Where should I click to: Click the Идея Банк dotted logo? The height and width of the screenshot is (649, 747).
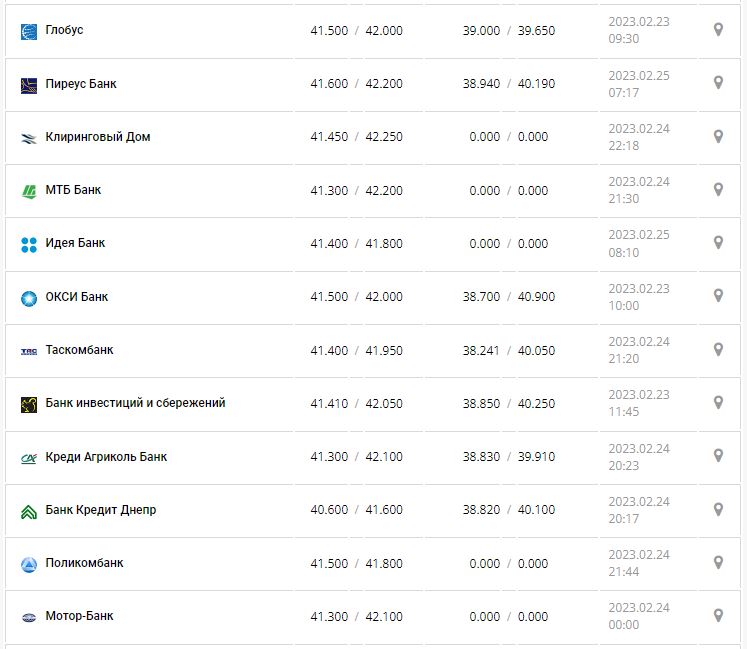(28, 244)
